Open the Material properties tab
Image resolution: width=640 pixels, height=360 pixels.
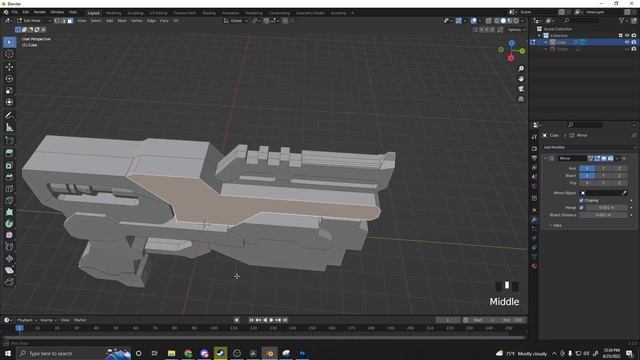click(x=534, y=266)
